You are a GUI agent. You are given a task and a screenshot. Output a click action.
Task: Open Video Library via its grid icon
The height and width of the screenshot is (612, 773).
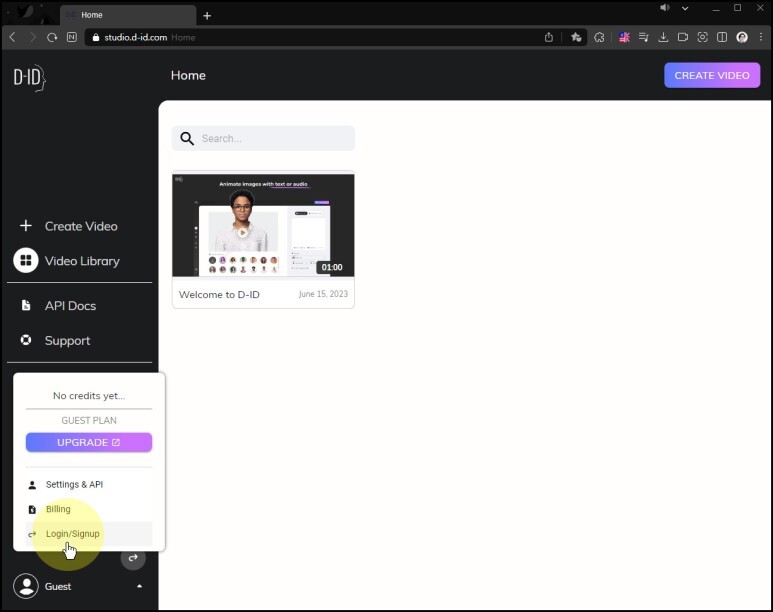[26, 260]
